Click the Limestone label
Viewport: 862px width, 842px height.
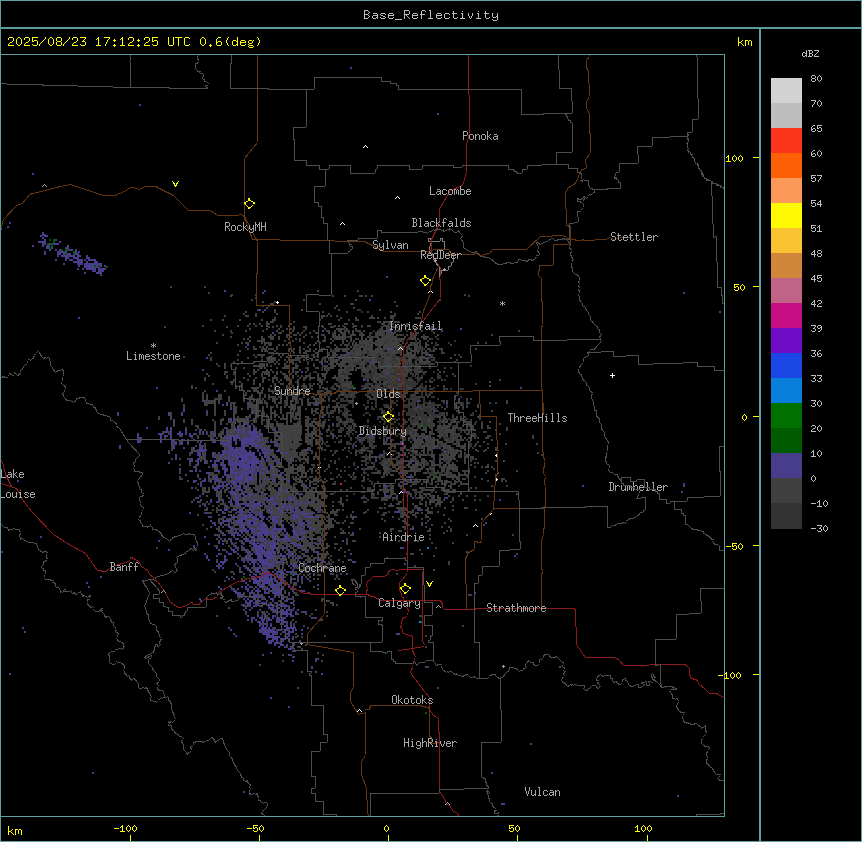click(153, 356)
